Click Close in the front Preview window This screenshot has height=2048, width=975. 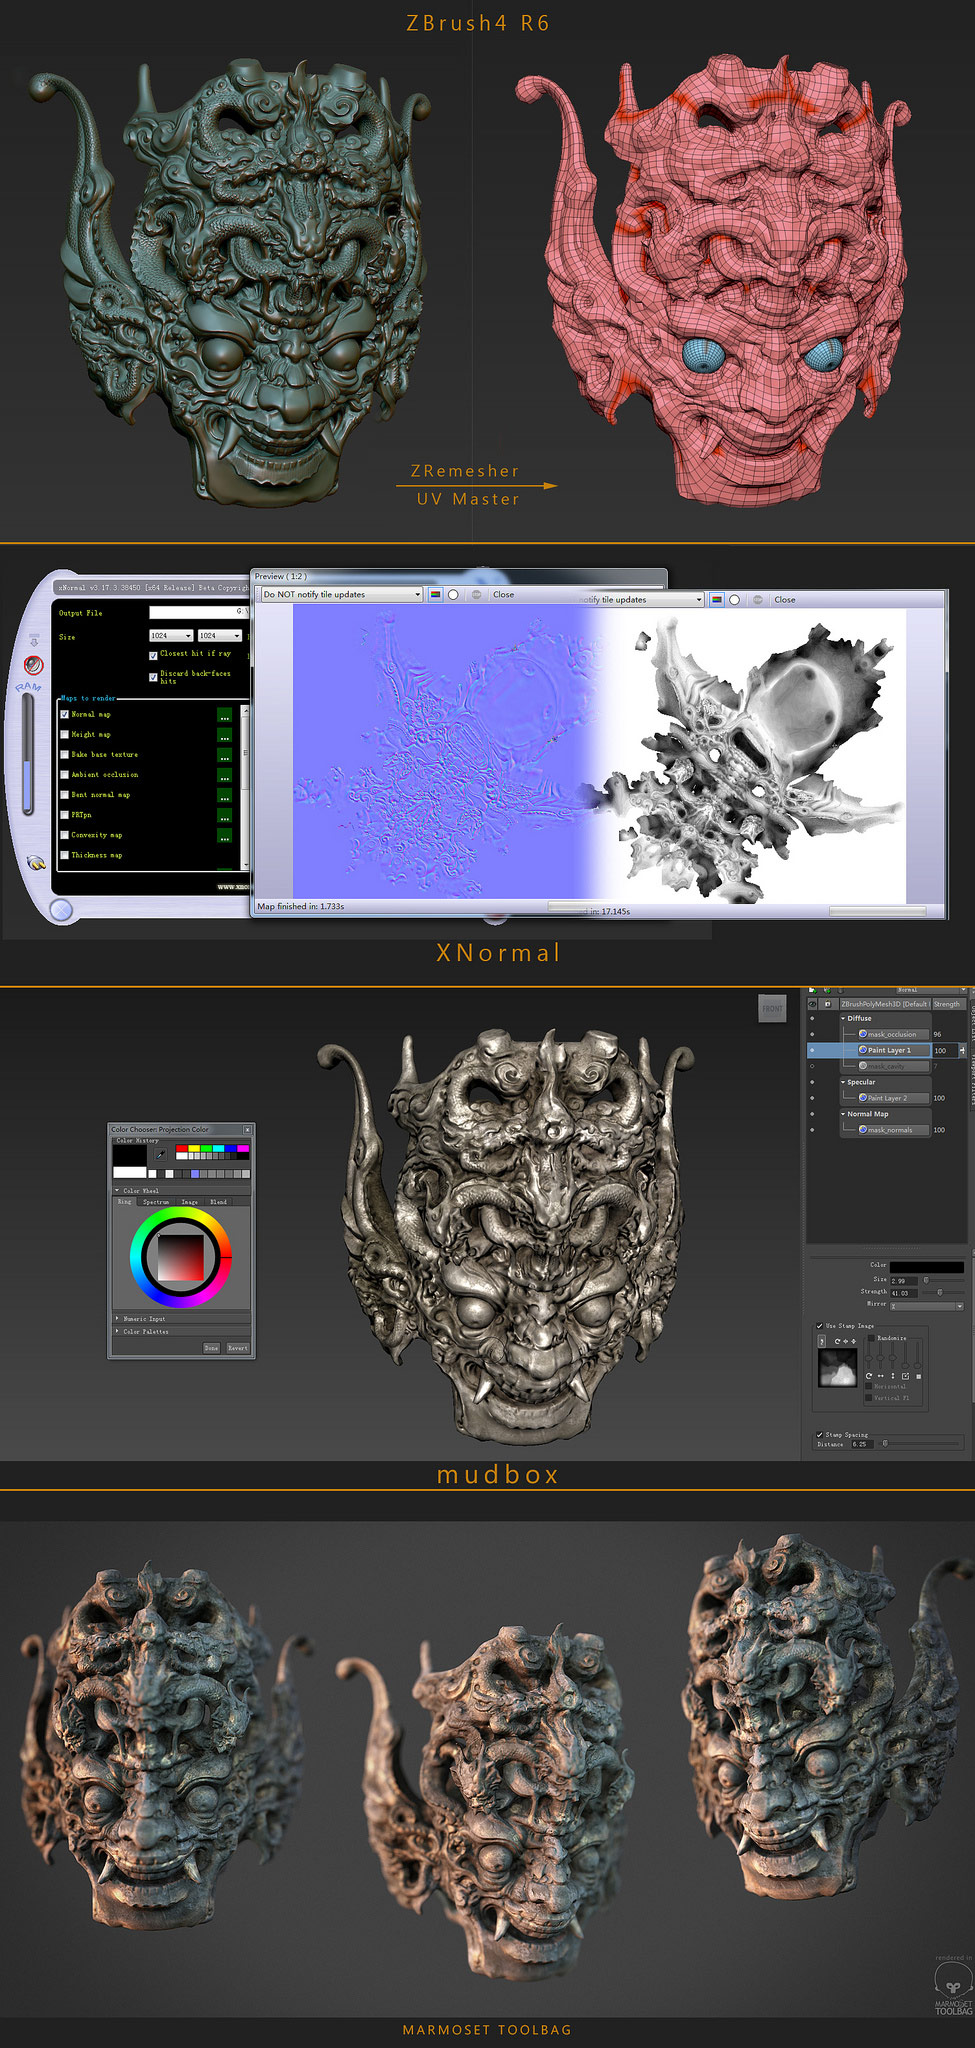[x=504, y=594]
